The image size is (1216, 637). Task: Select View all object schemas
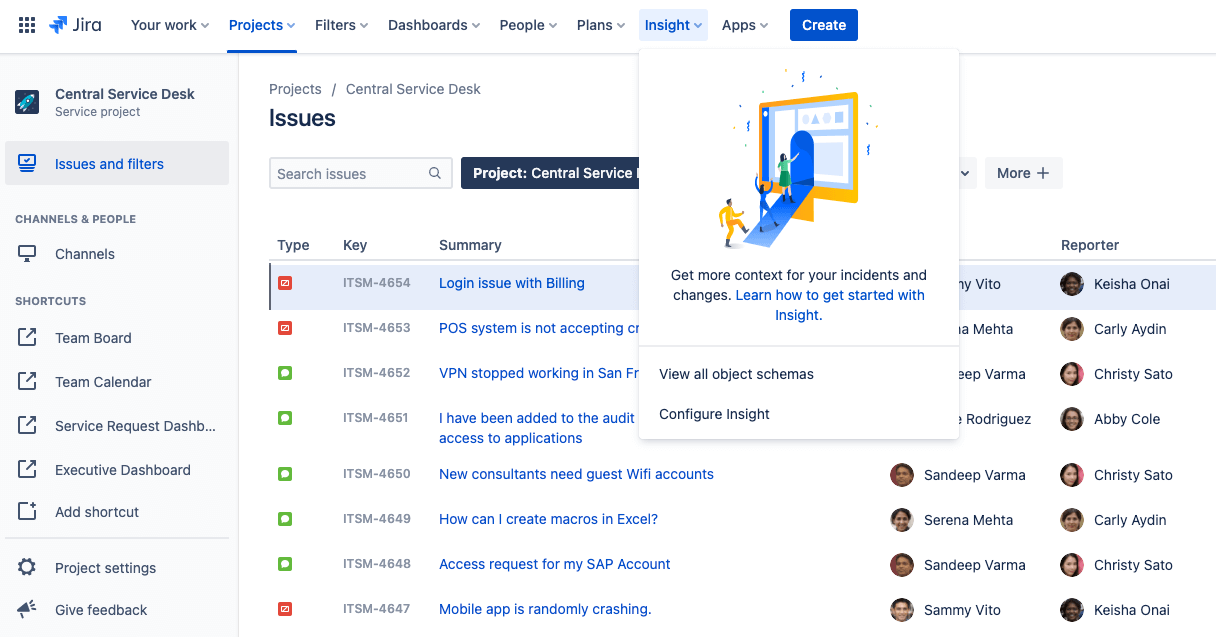[736, 373]
